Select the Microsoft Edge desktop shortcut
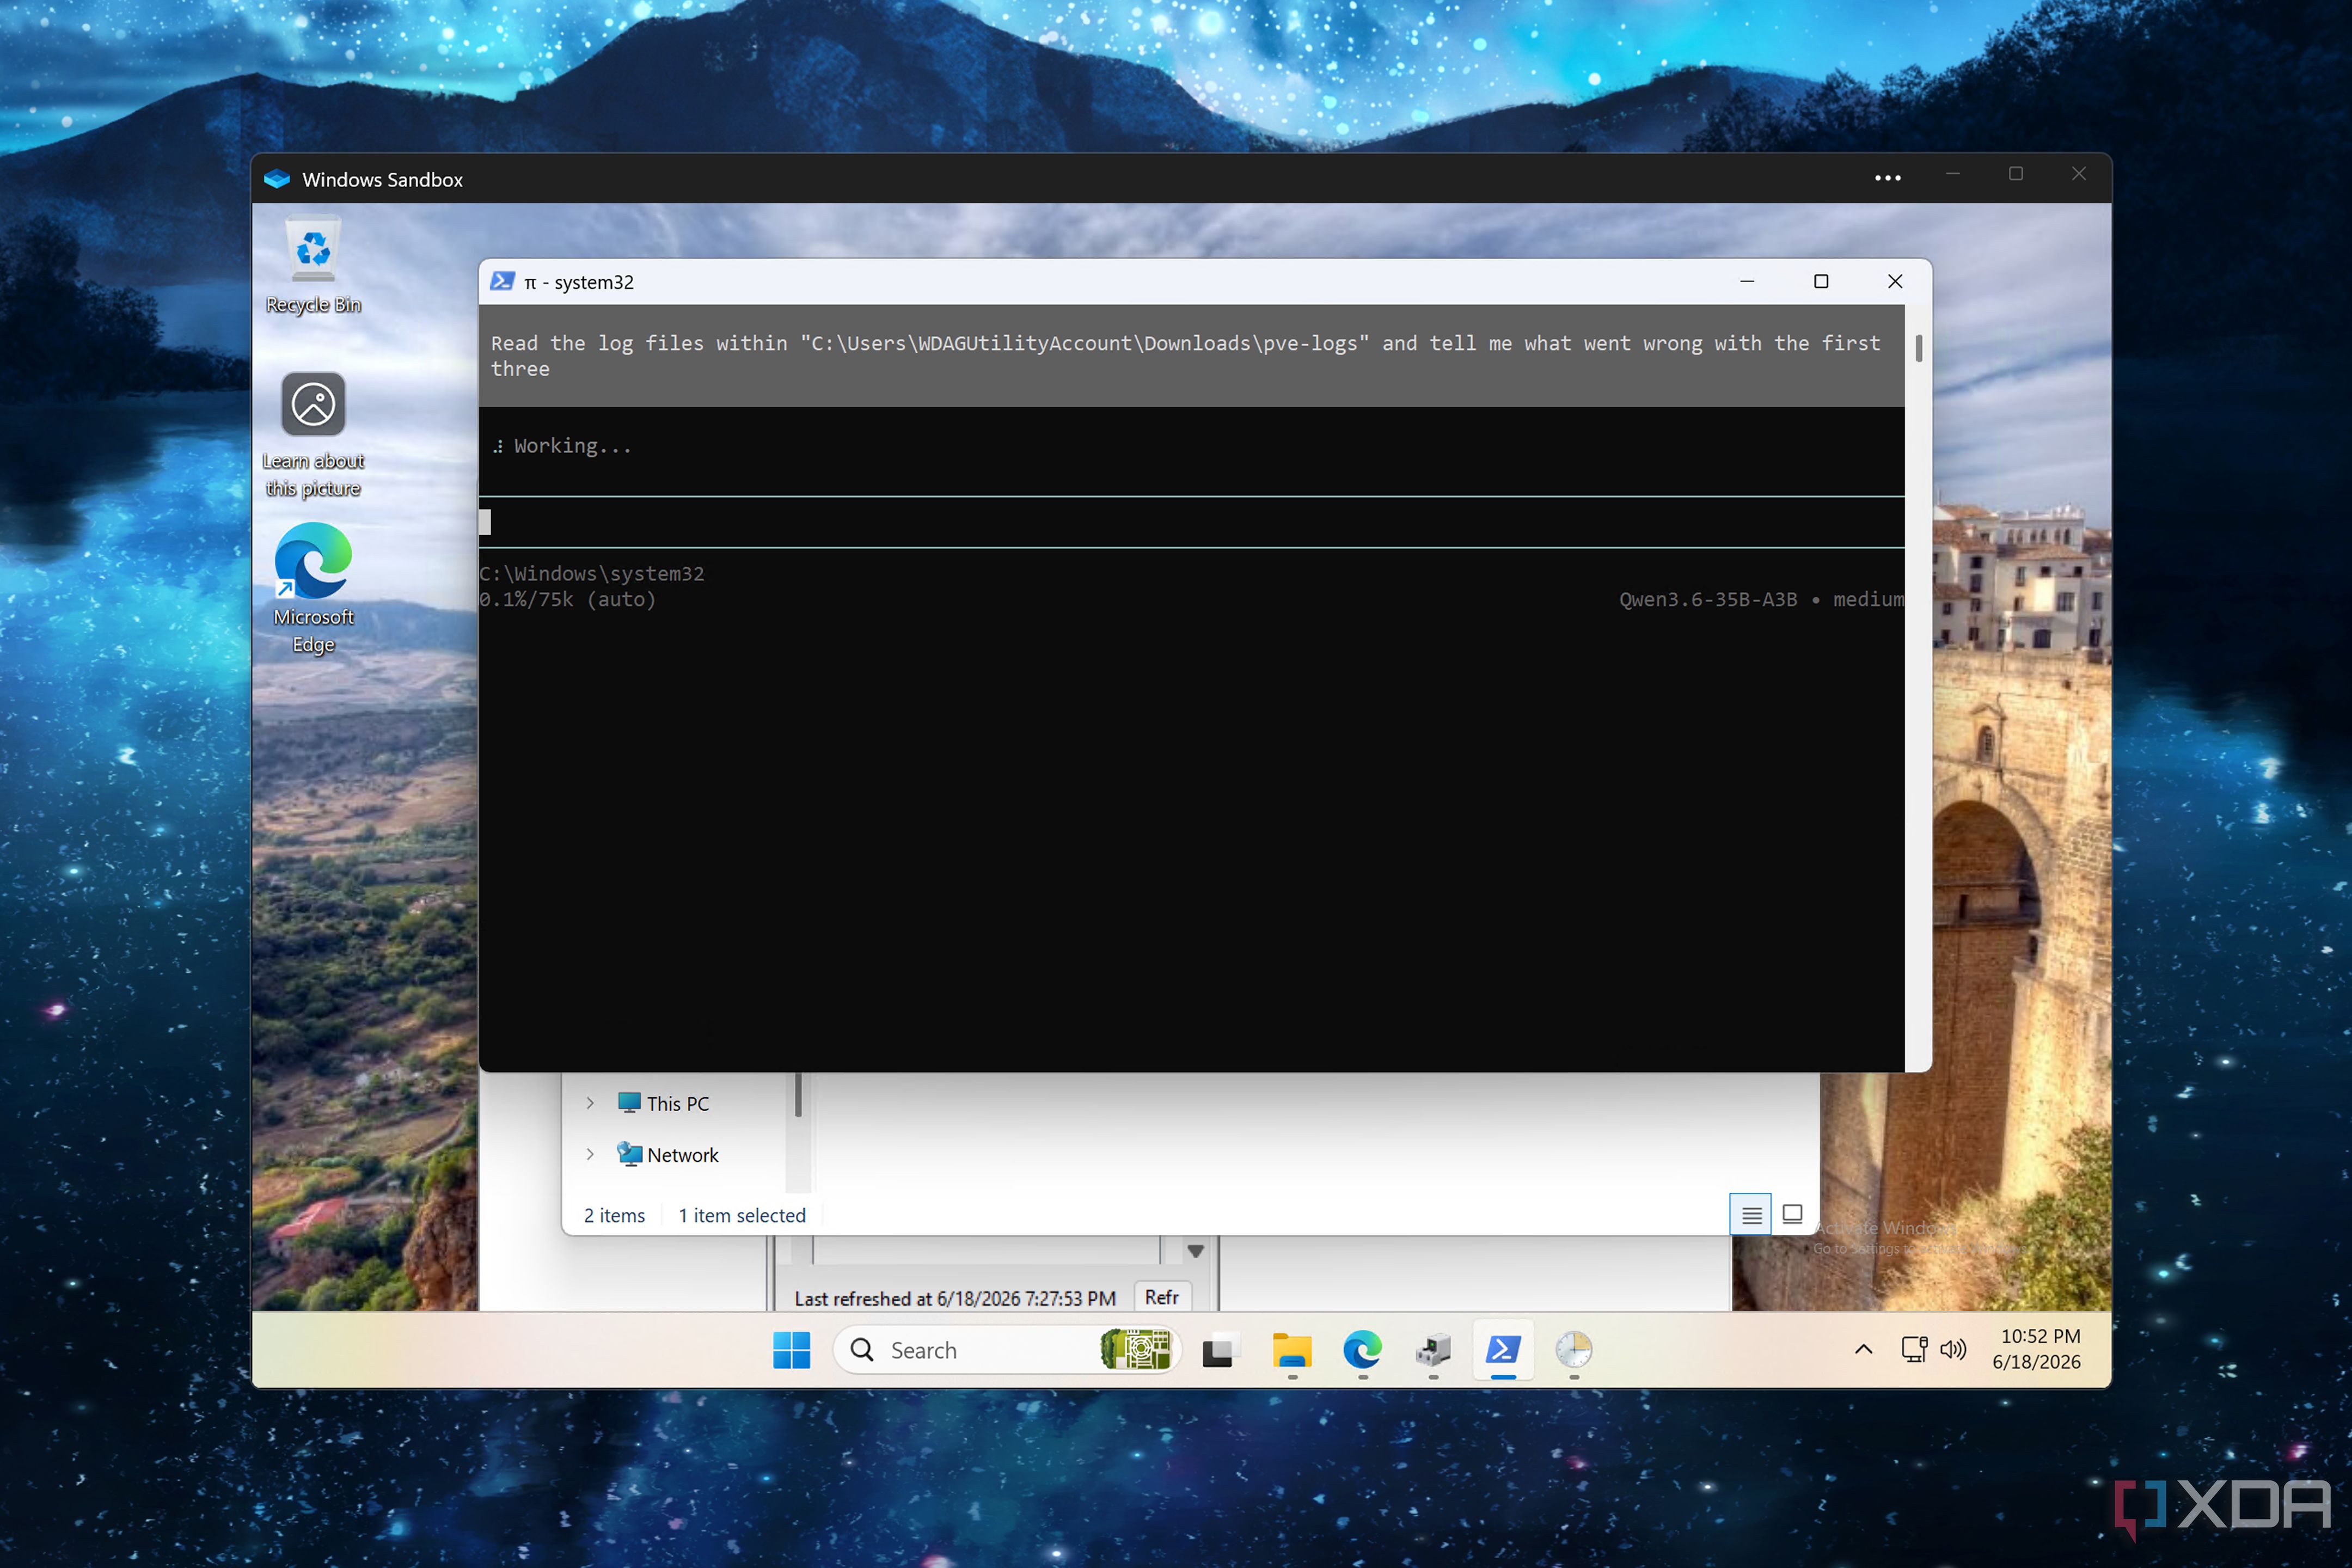Viewport: 2352px width, 1568px height. 313,589
